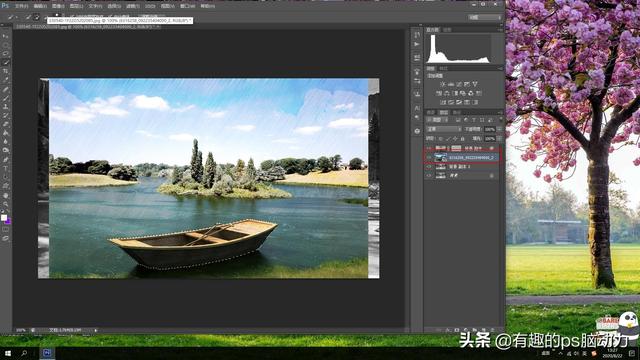Select the Shape tool
640x360 pixels.
click(5, 186)
